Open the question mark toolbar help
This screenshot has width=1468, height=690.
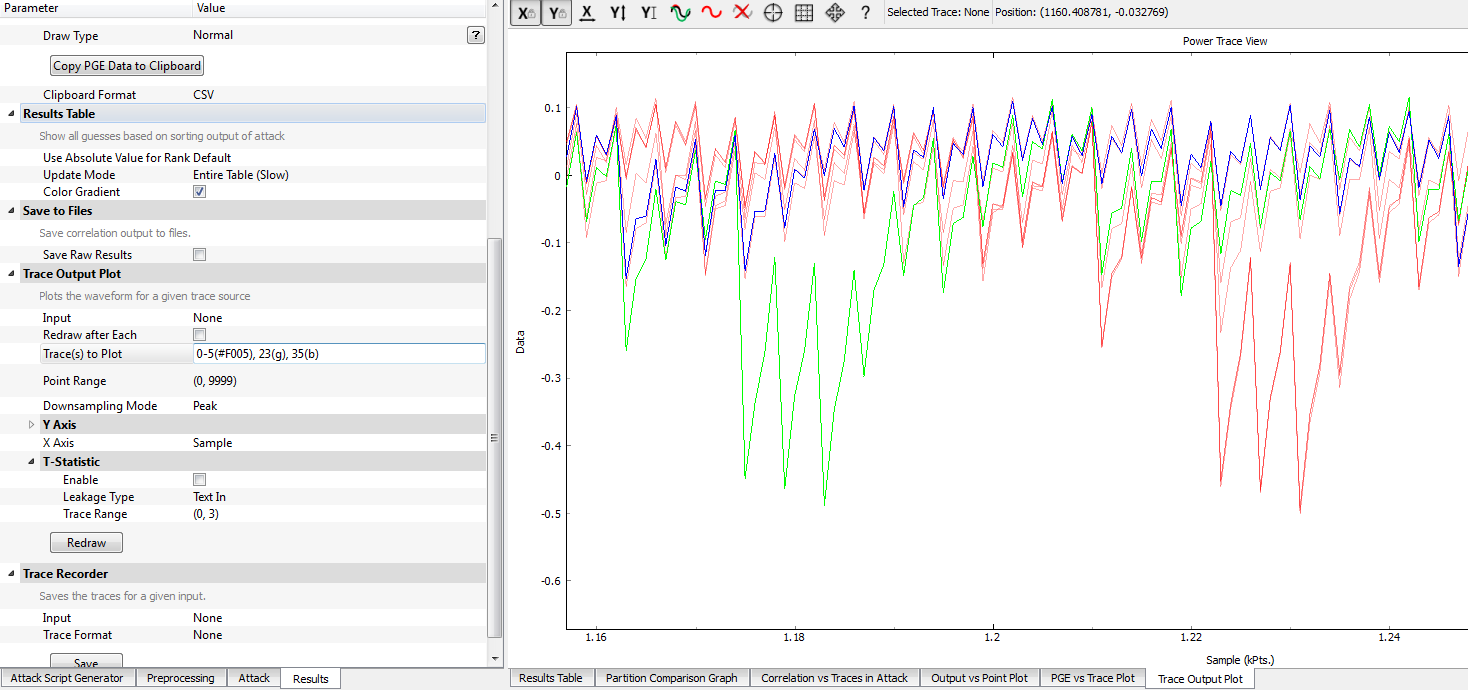coord(865,13)
